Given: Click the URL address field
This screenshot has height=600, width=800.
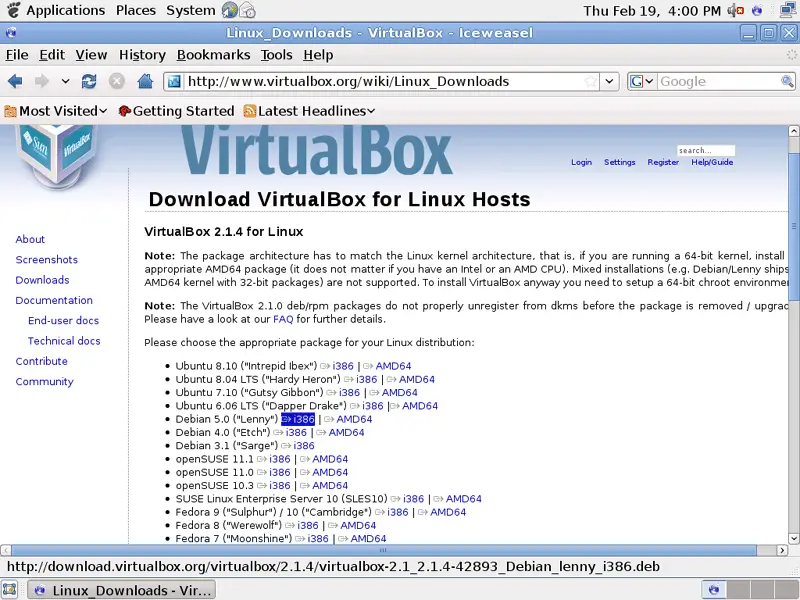Looking at the screenshot, I should (x=383, y=81).
